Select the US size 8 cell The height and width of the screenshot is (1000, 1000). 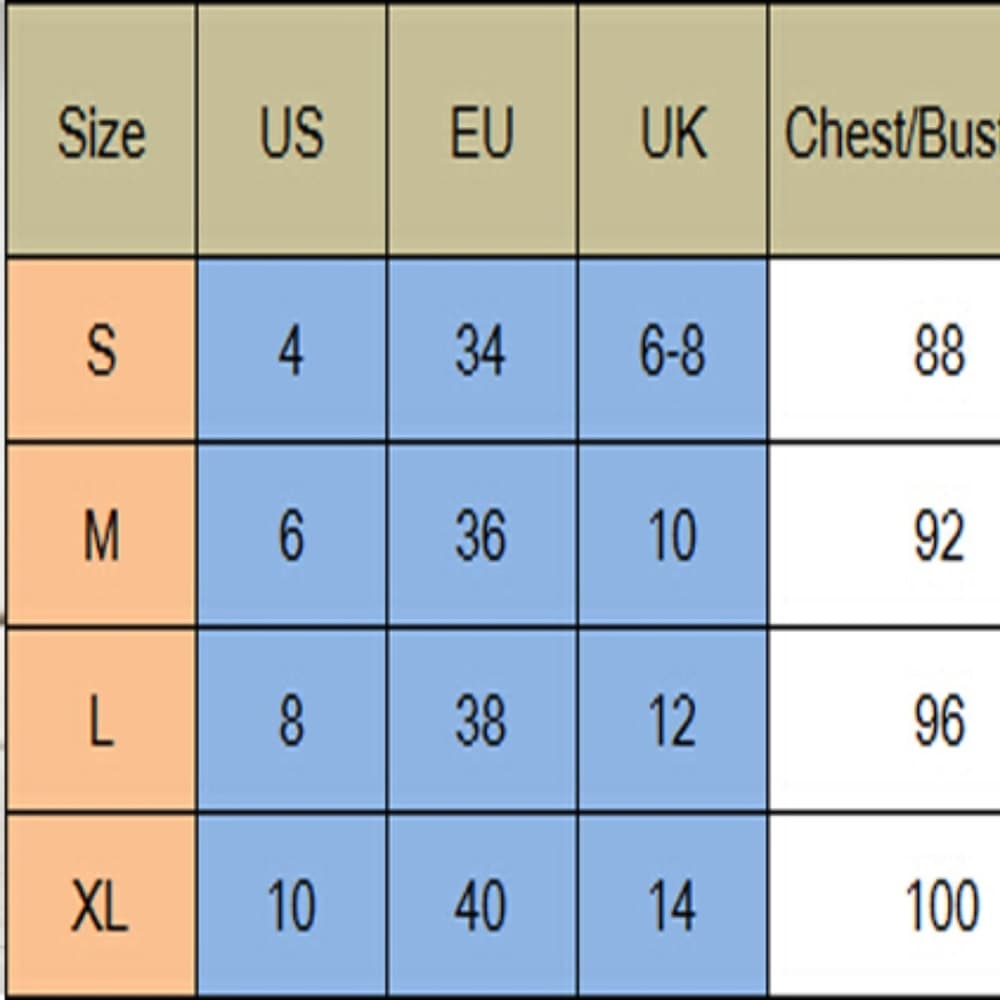tap(291, 721)
